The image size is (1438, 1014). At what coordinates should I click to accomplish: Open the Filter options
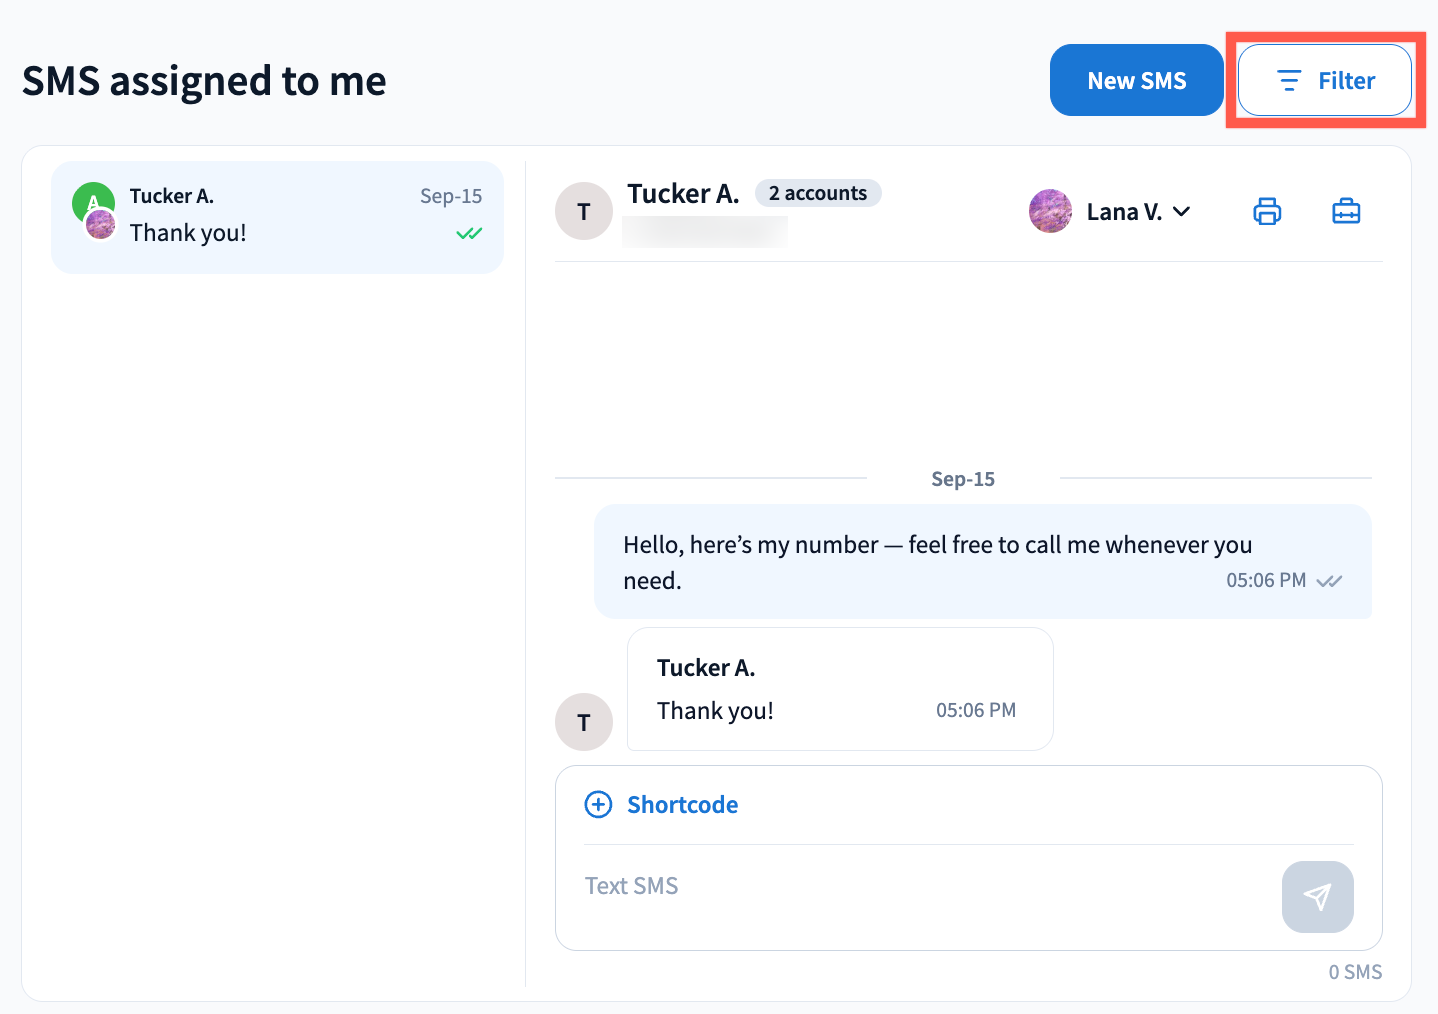(x=1325, y=80)
